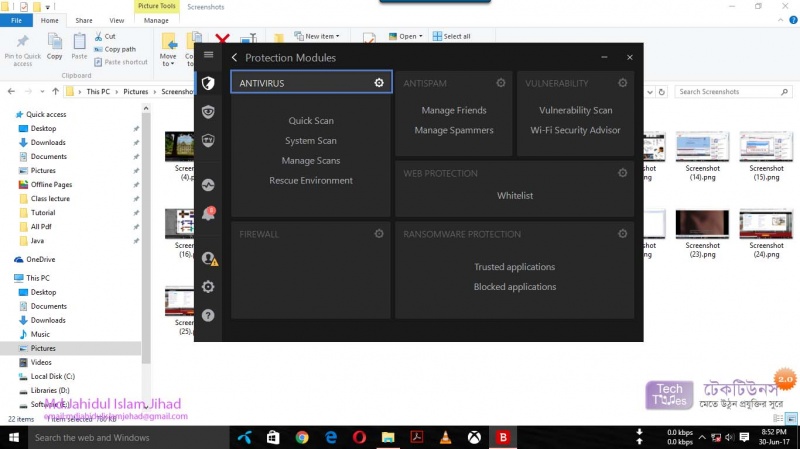Click Pin to Quick access in ribbon
The image size is (800, 449).
point(22,51)
